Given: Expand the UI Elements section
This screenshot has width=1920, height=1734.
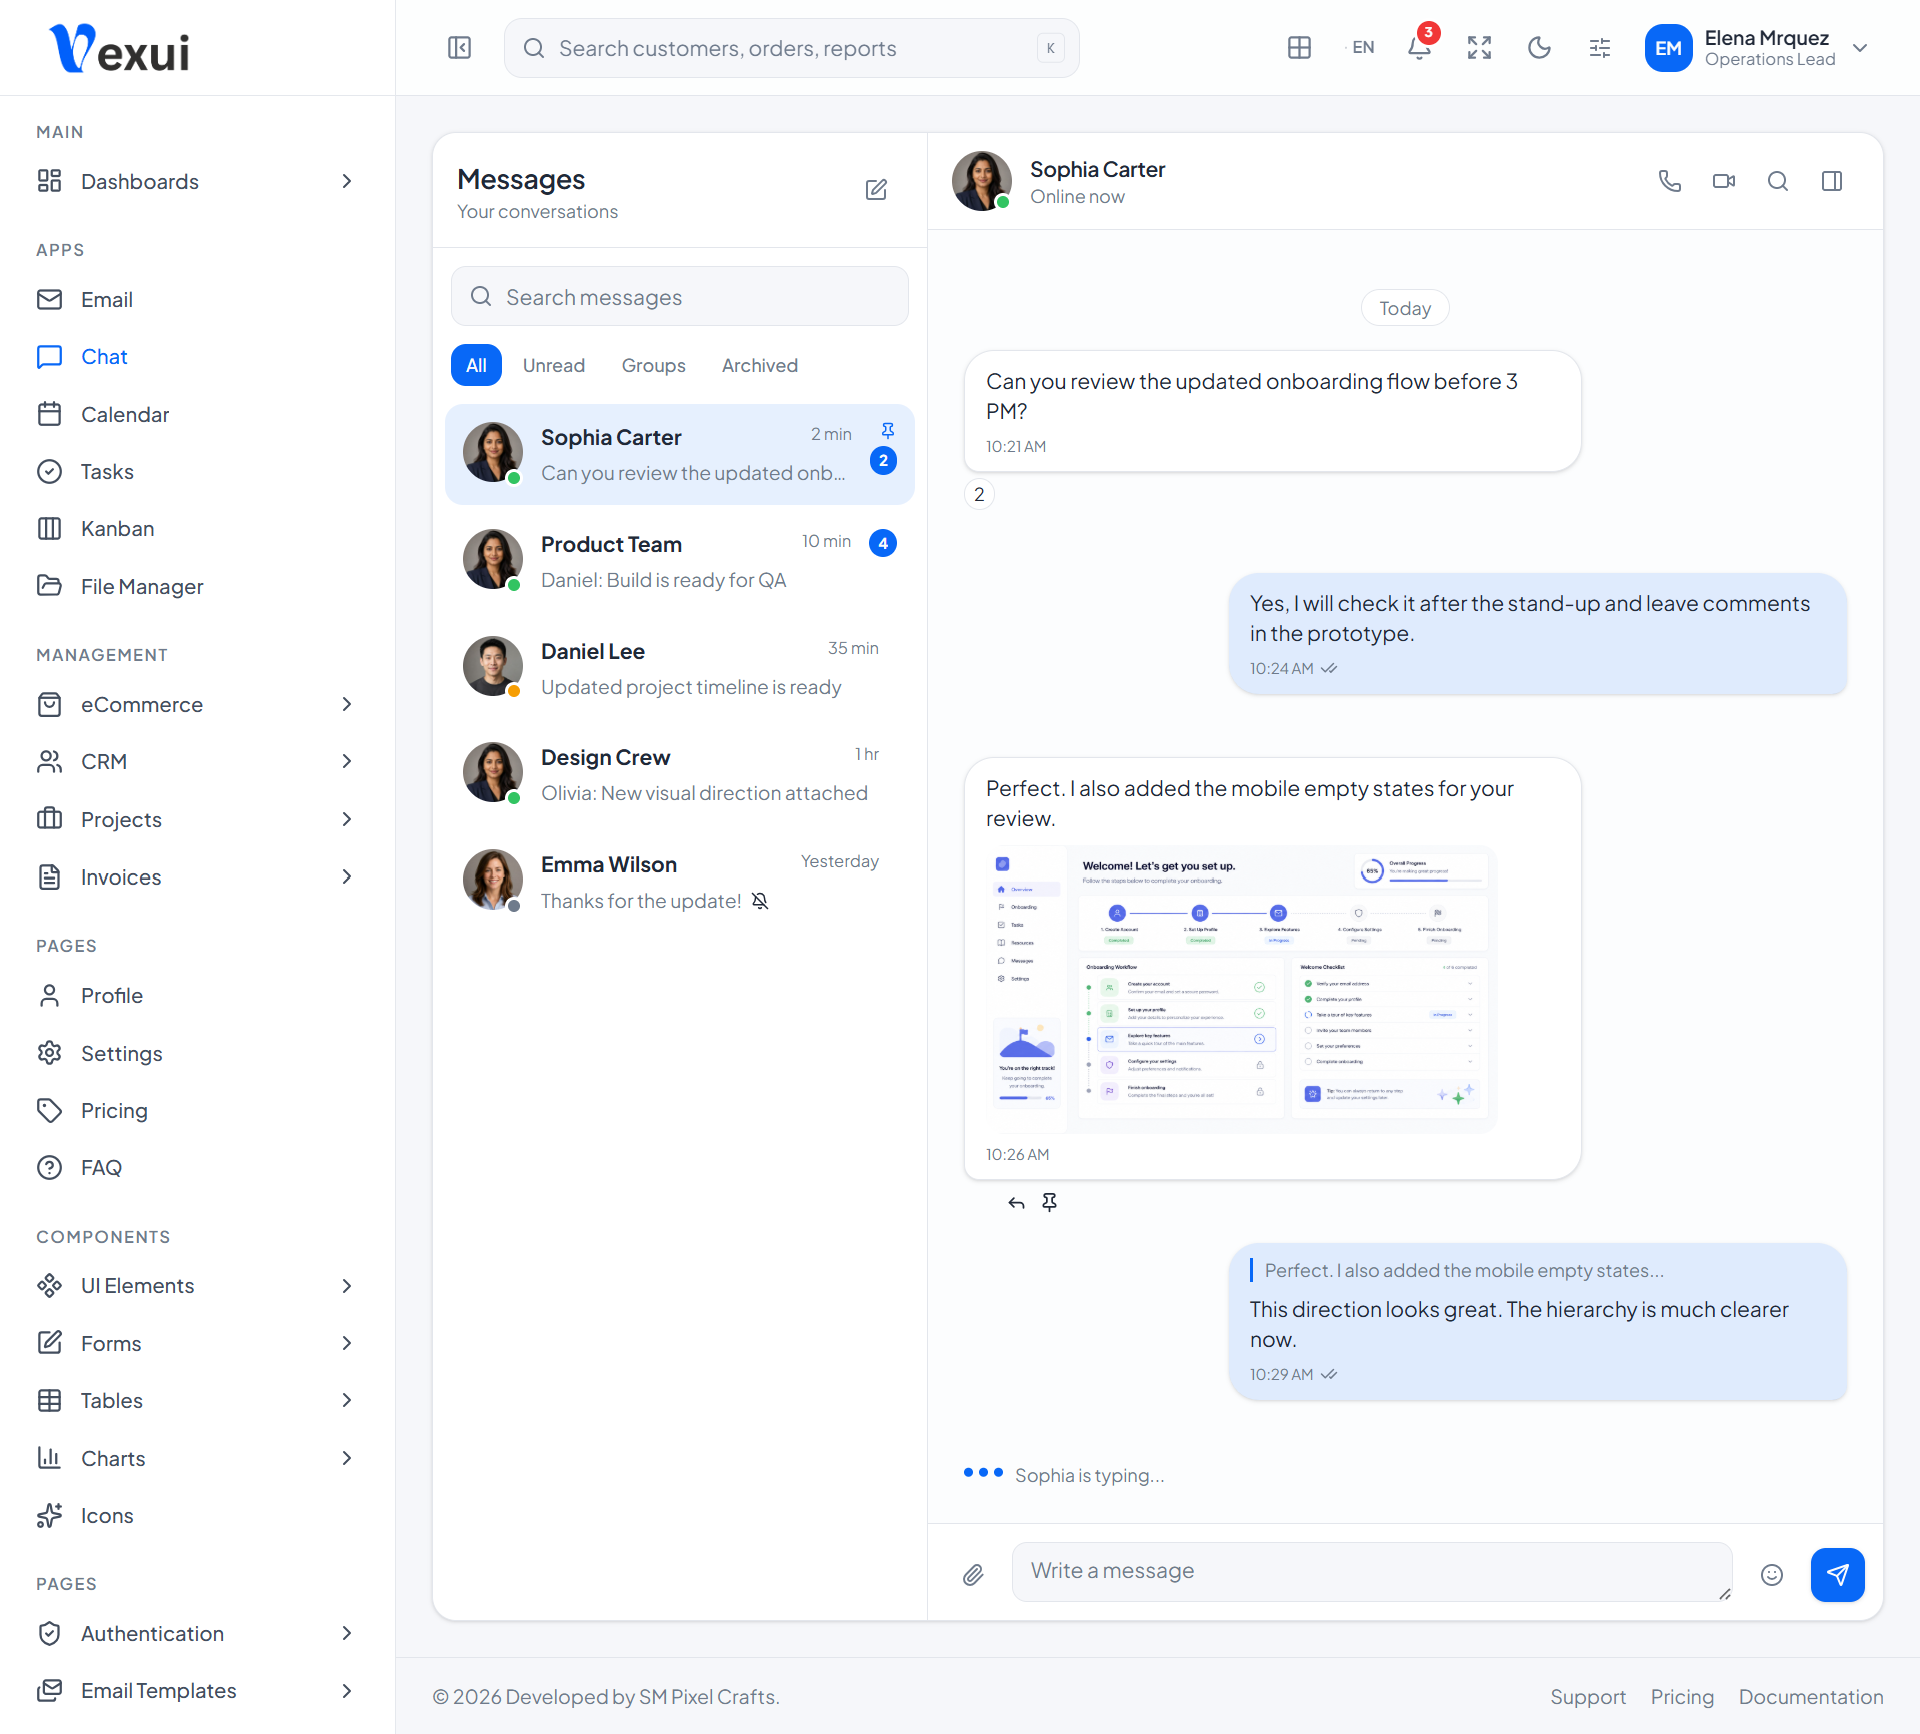Looking at the screenshot, I should point(197,1285).
